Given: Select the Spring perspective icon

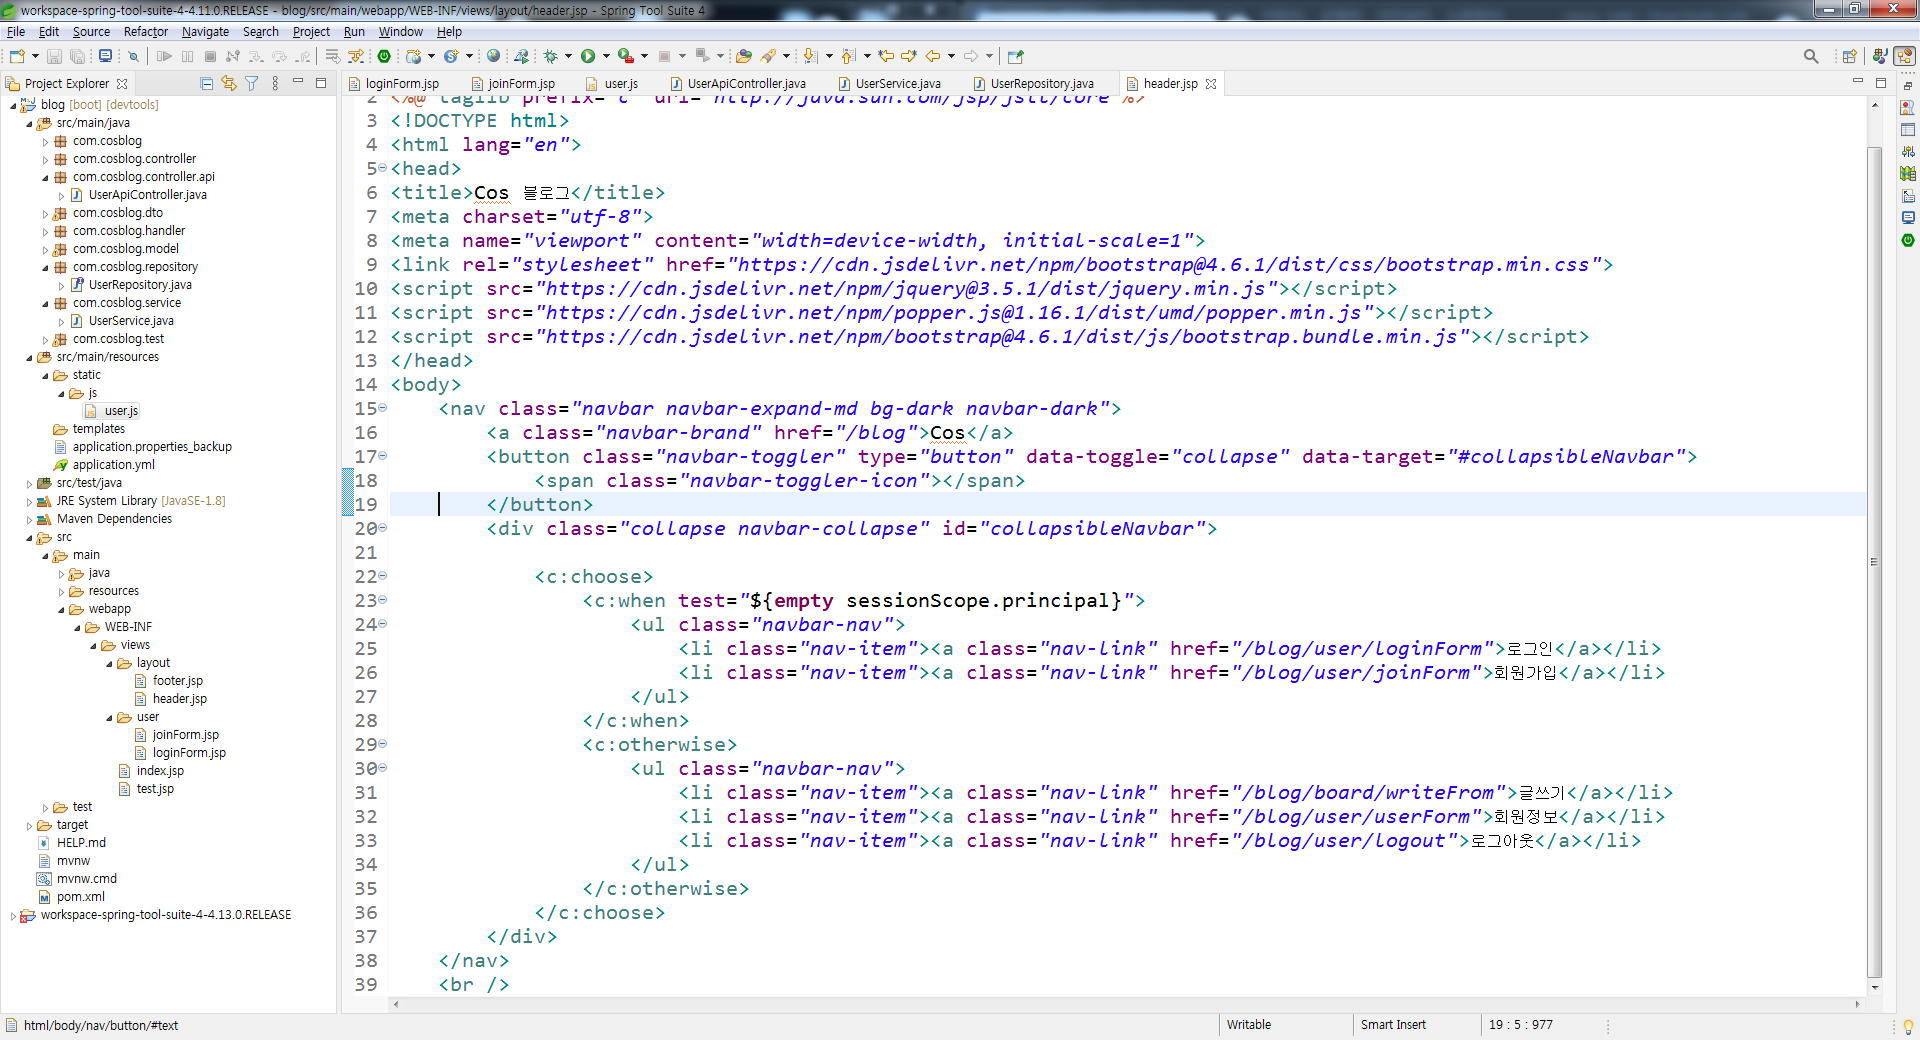Looking at the screenshot, I should (x=1905, y=56).
